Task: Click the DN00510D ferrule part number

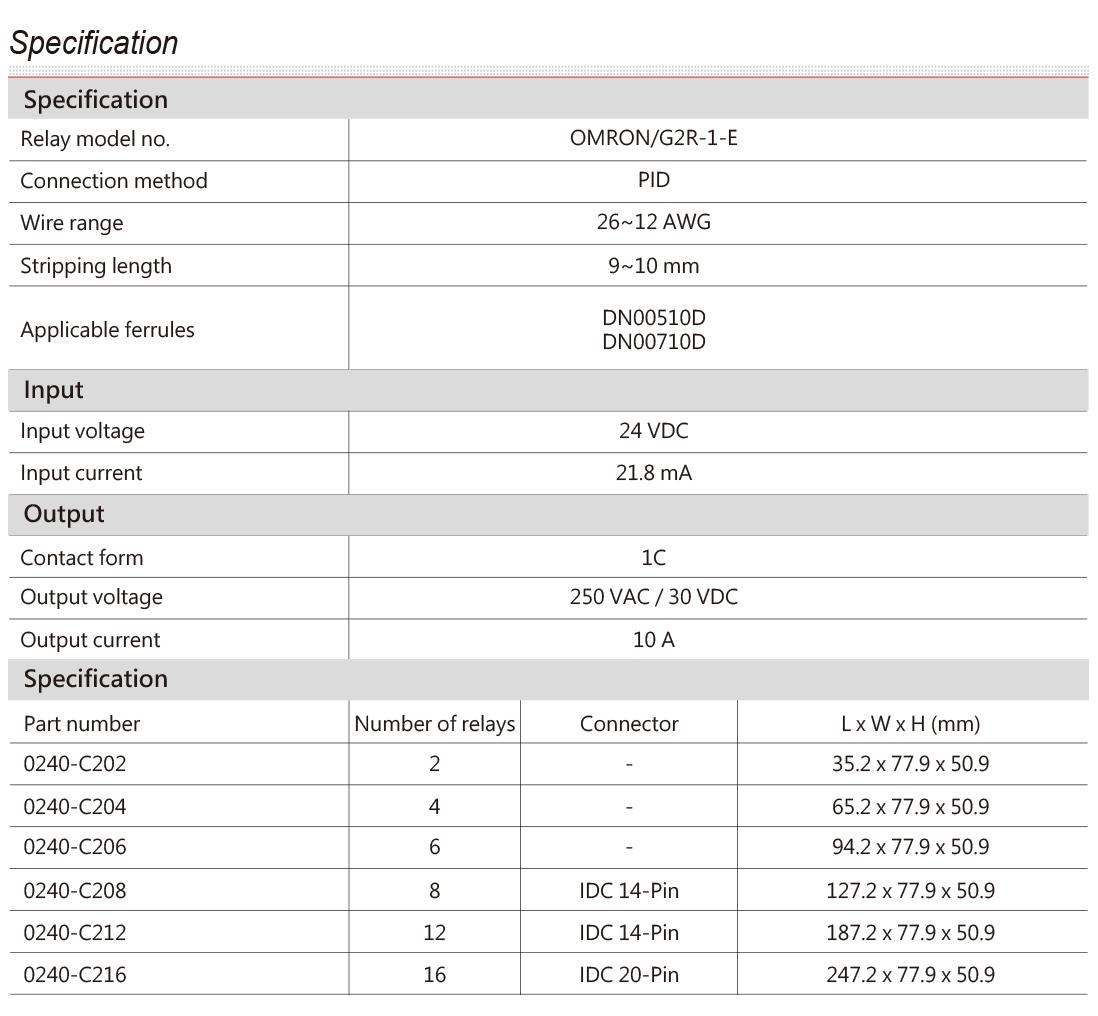Action: [x=654, y=319]
